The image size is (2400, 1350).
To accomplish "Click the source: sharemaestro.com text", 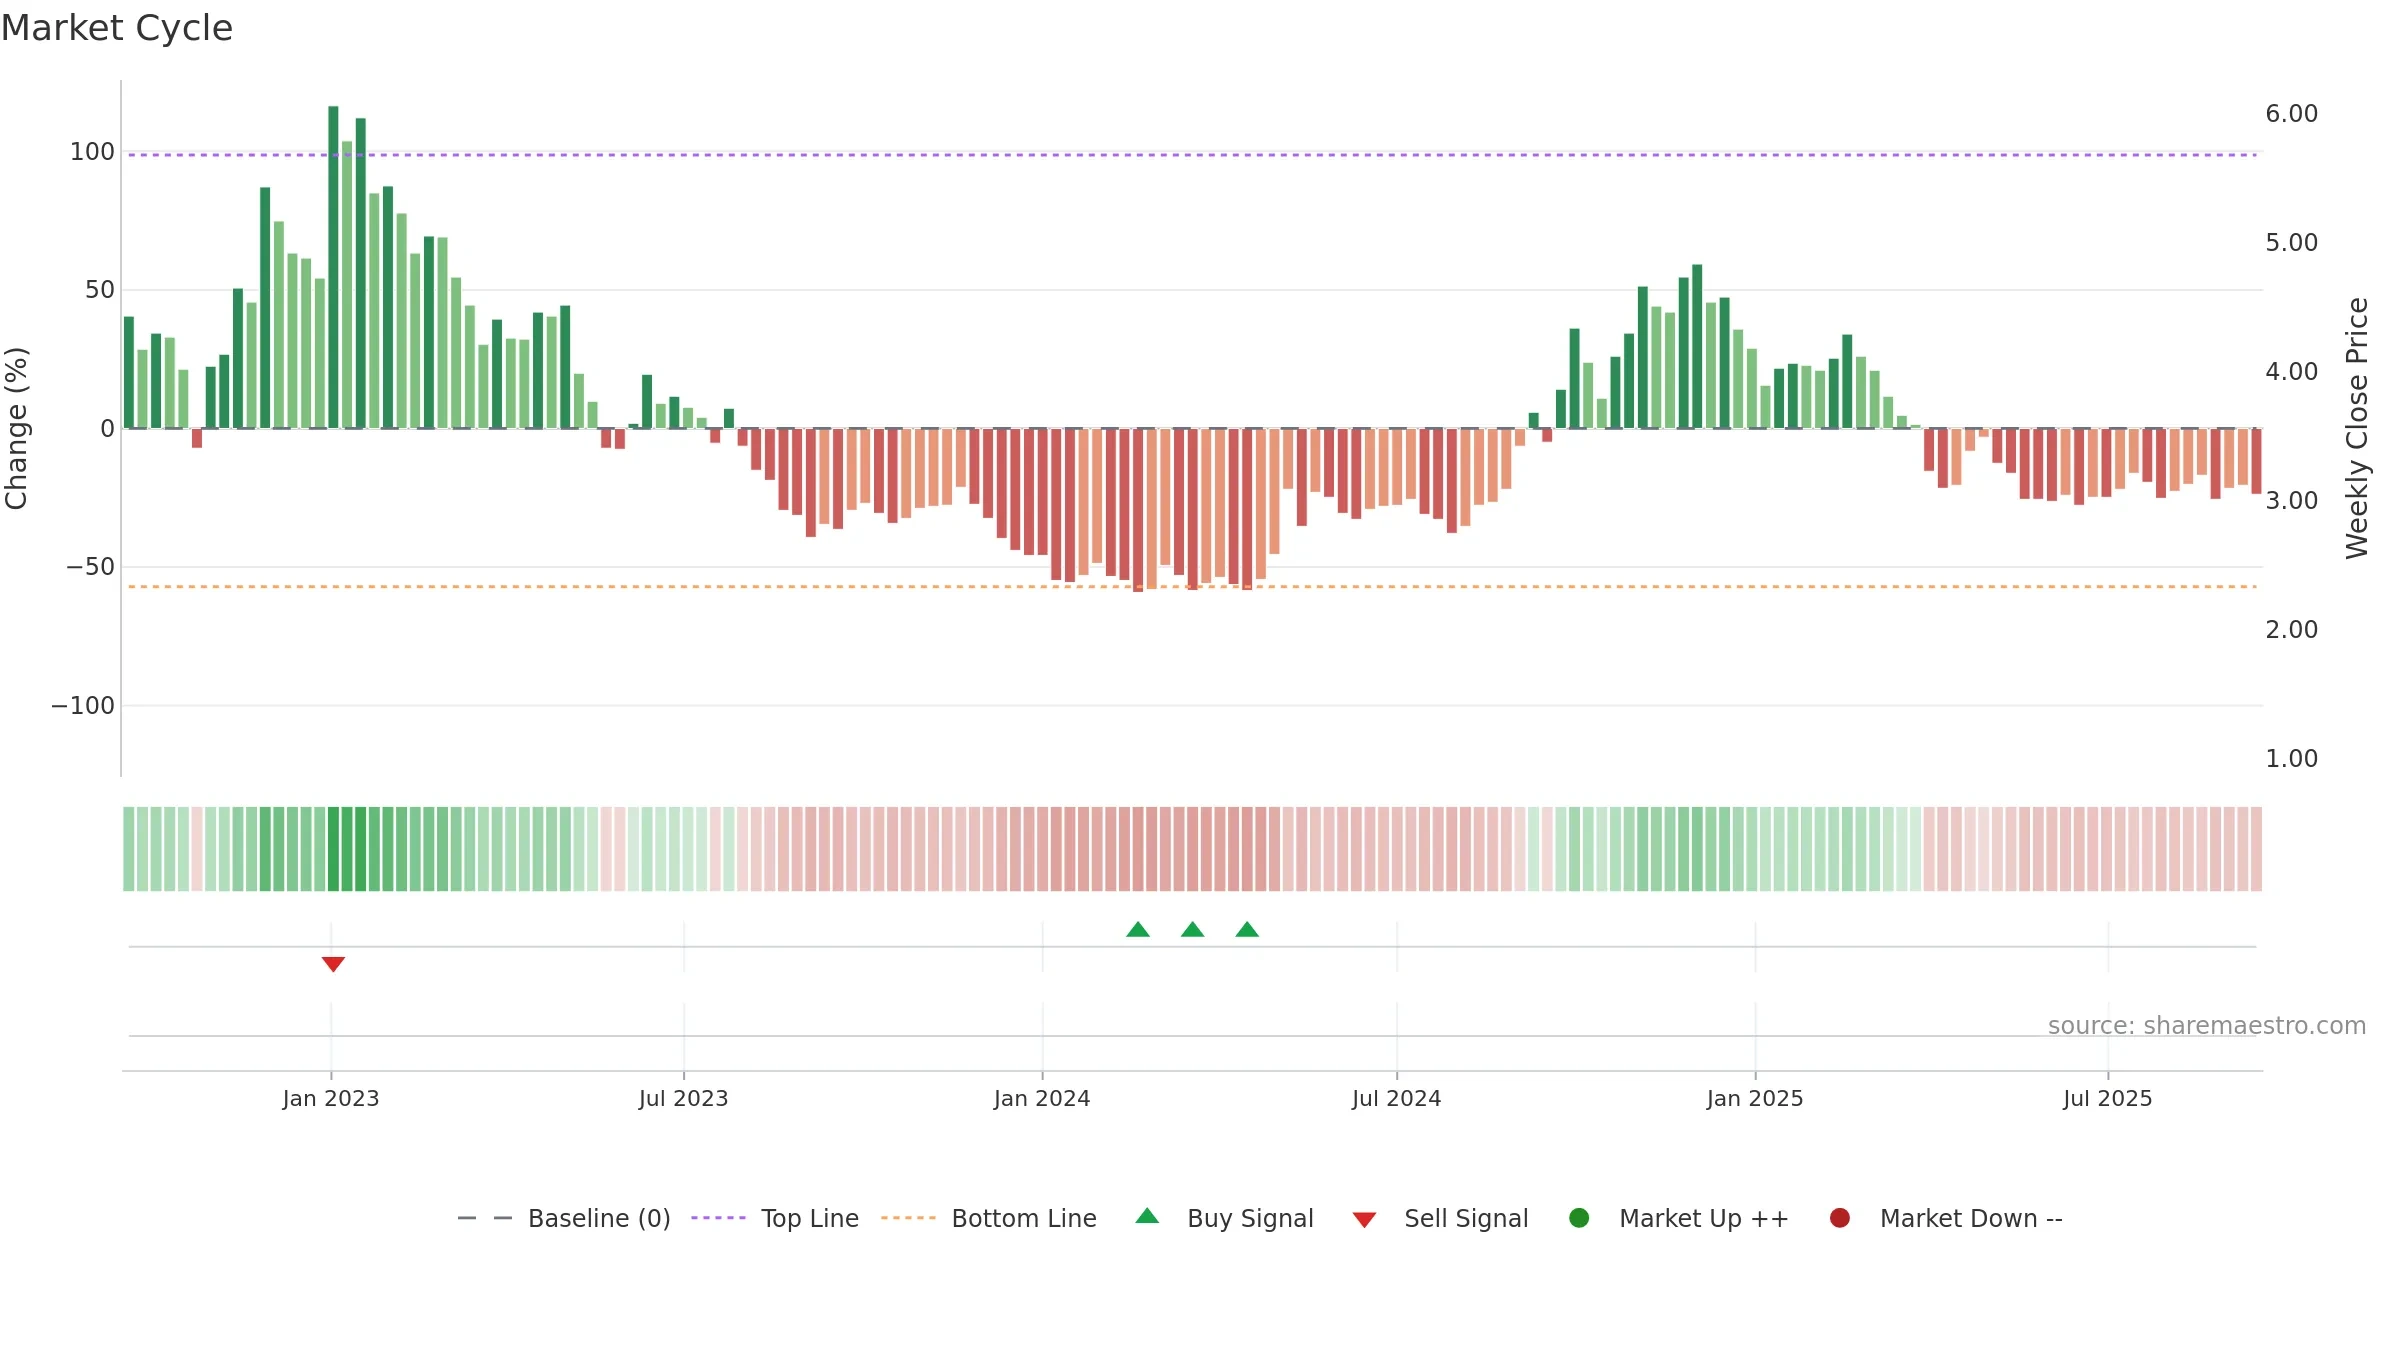I will tap(2207, 1025).
